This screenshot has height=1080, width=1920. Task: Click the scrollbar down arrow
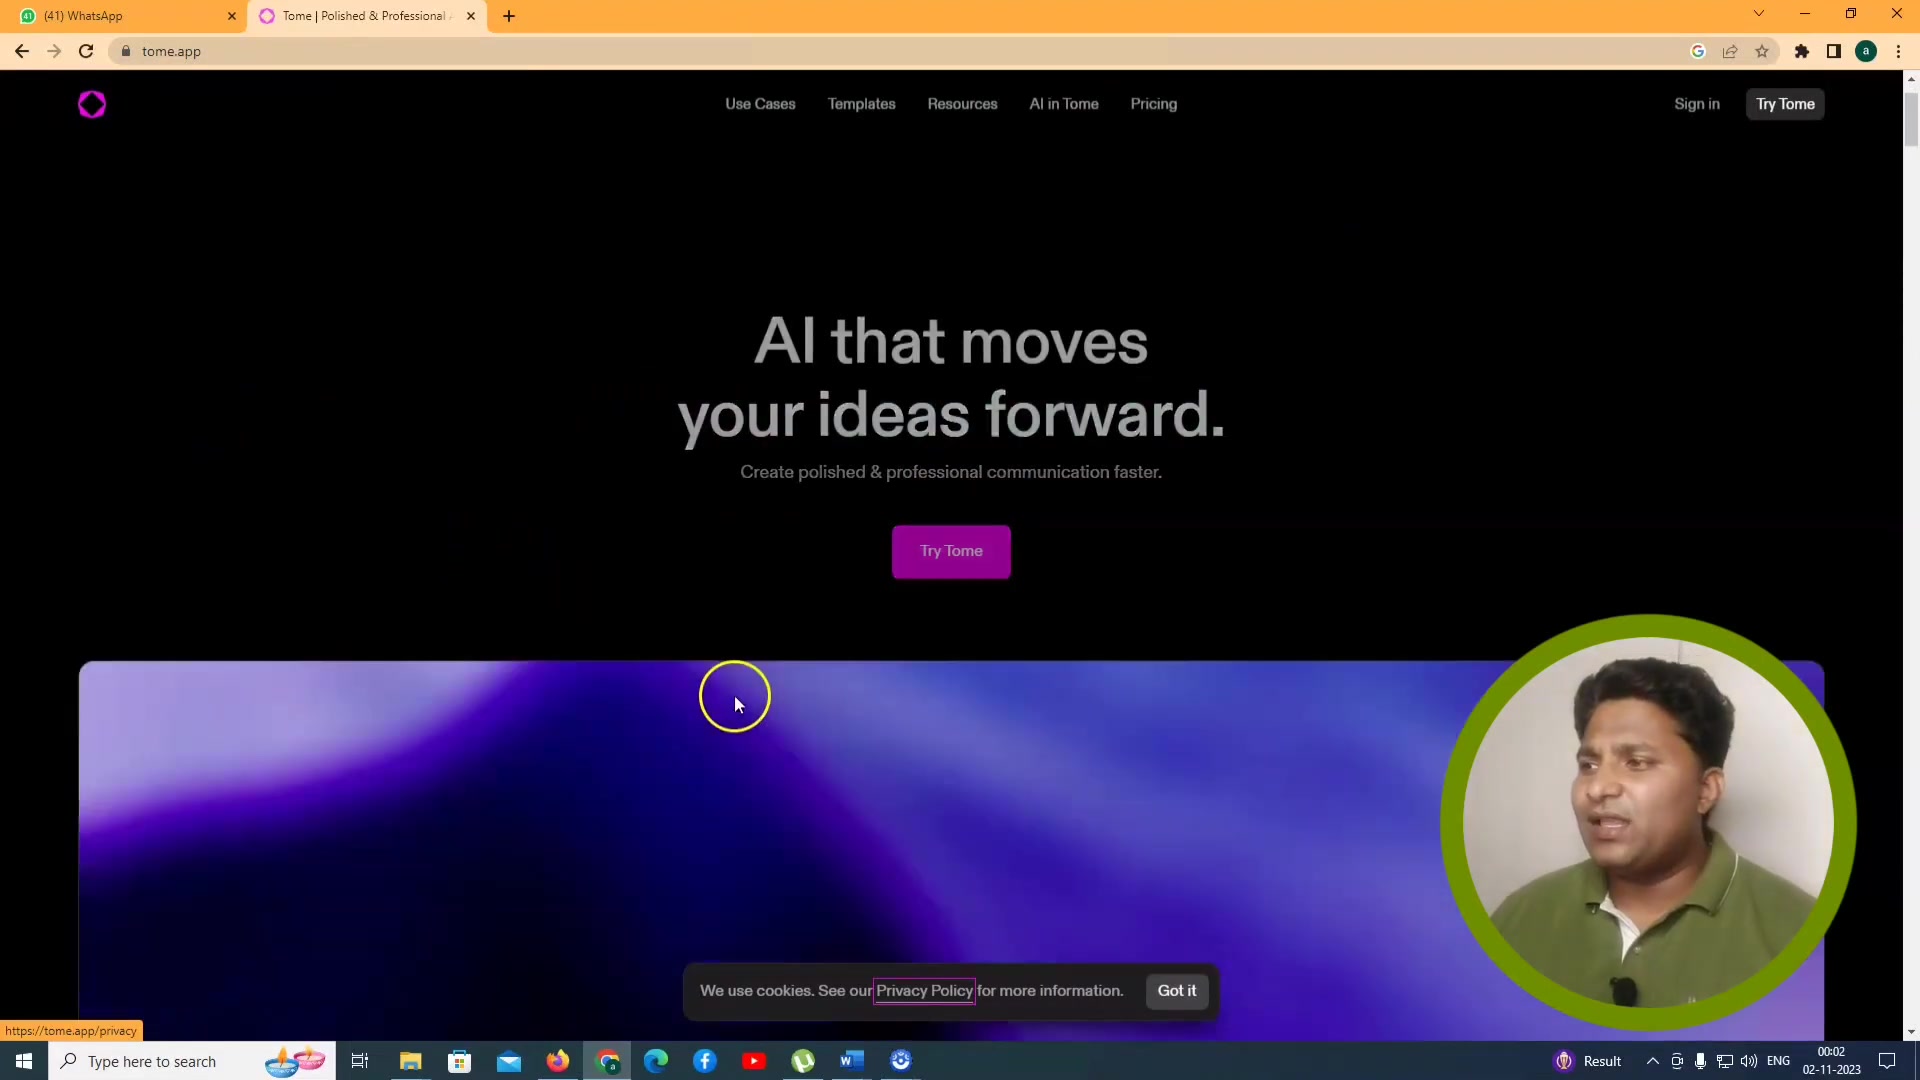click(x=1911, y=1032)
